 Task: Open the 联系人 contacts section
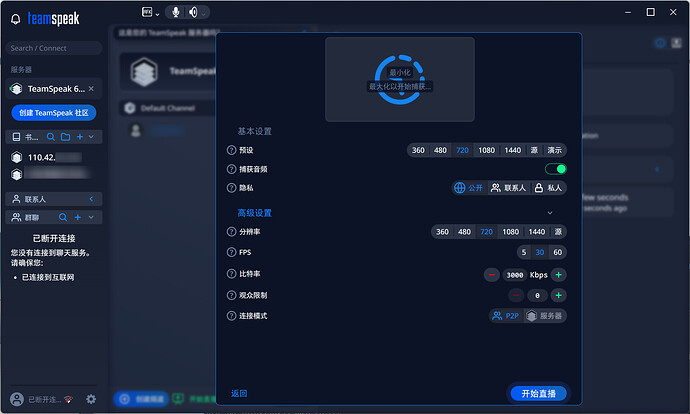pos(54,199)
